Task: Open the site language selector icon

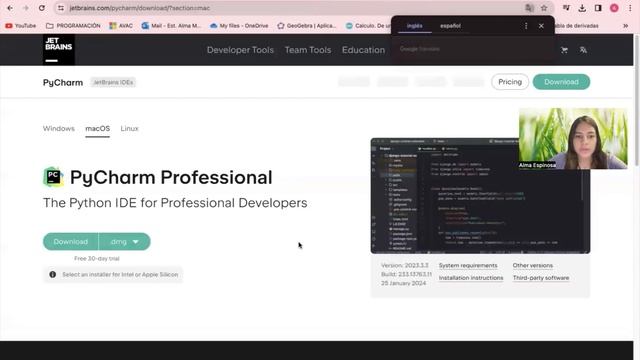Action: point(583,50)
